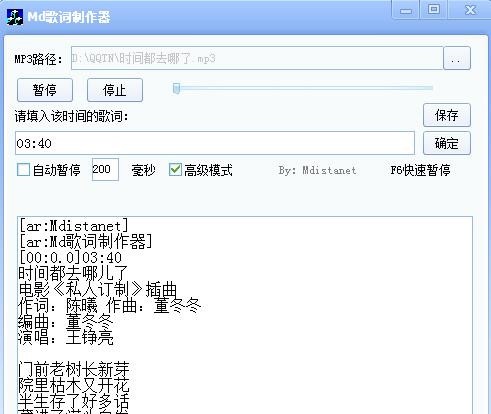Stop playback with the 停止 button
This screenshot has width=491, height=414.
coord(115,90)
